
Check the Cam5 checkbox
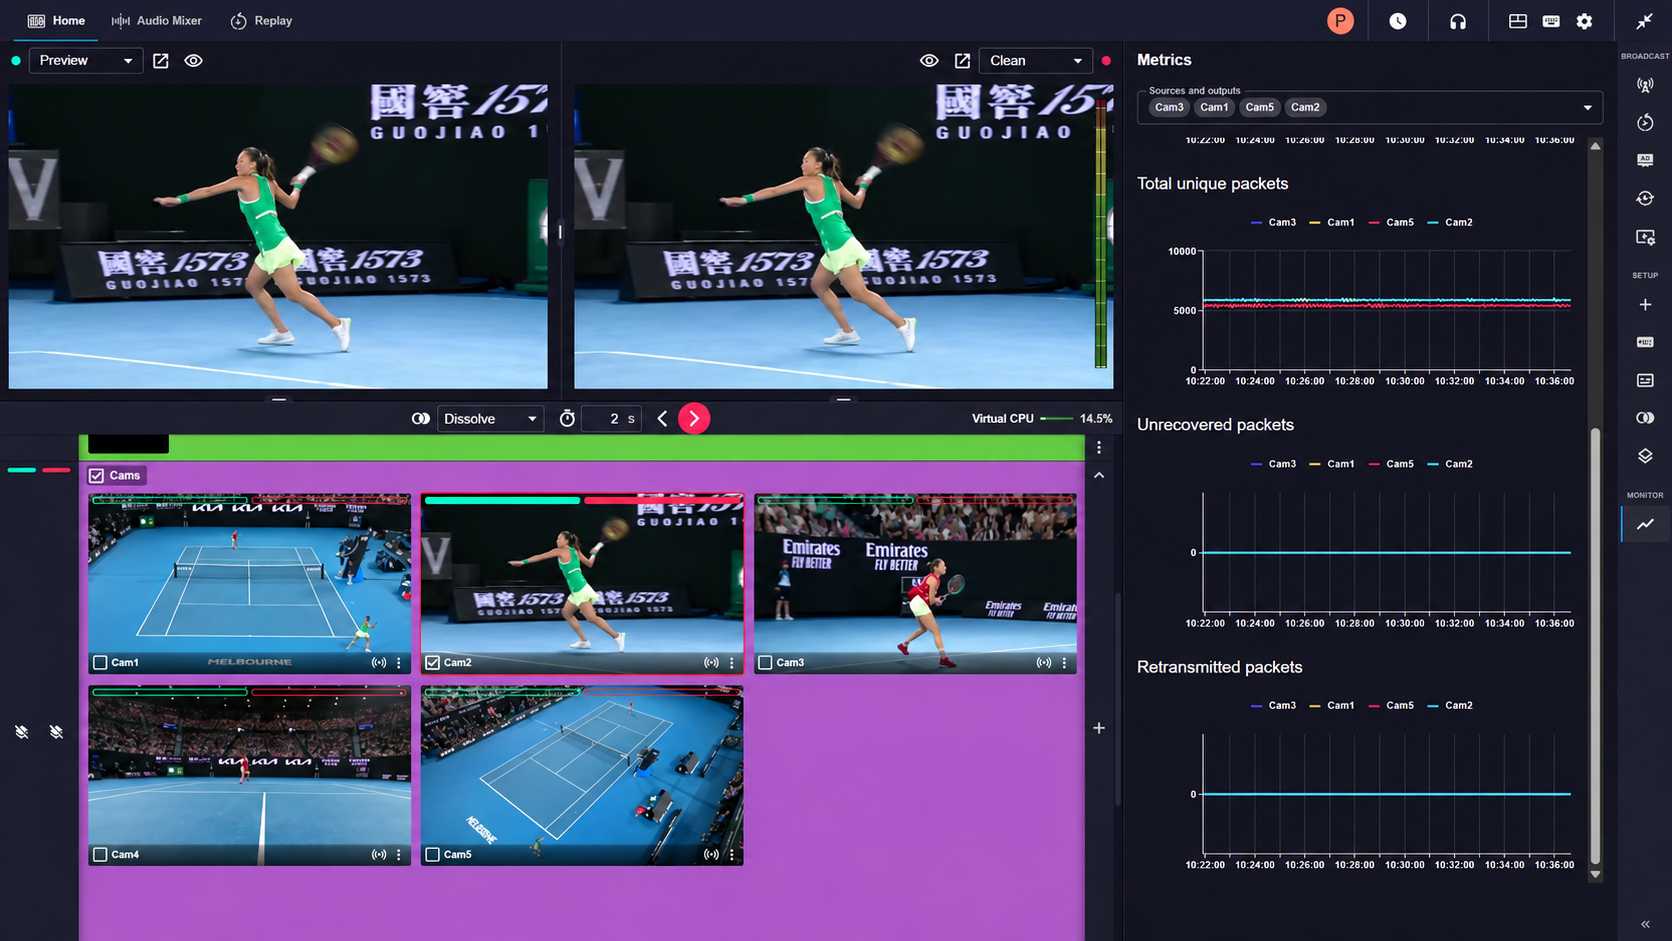[x=433, y=855]
